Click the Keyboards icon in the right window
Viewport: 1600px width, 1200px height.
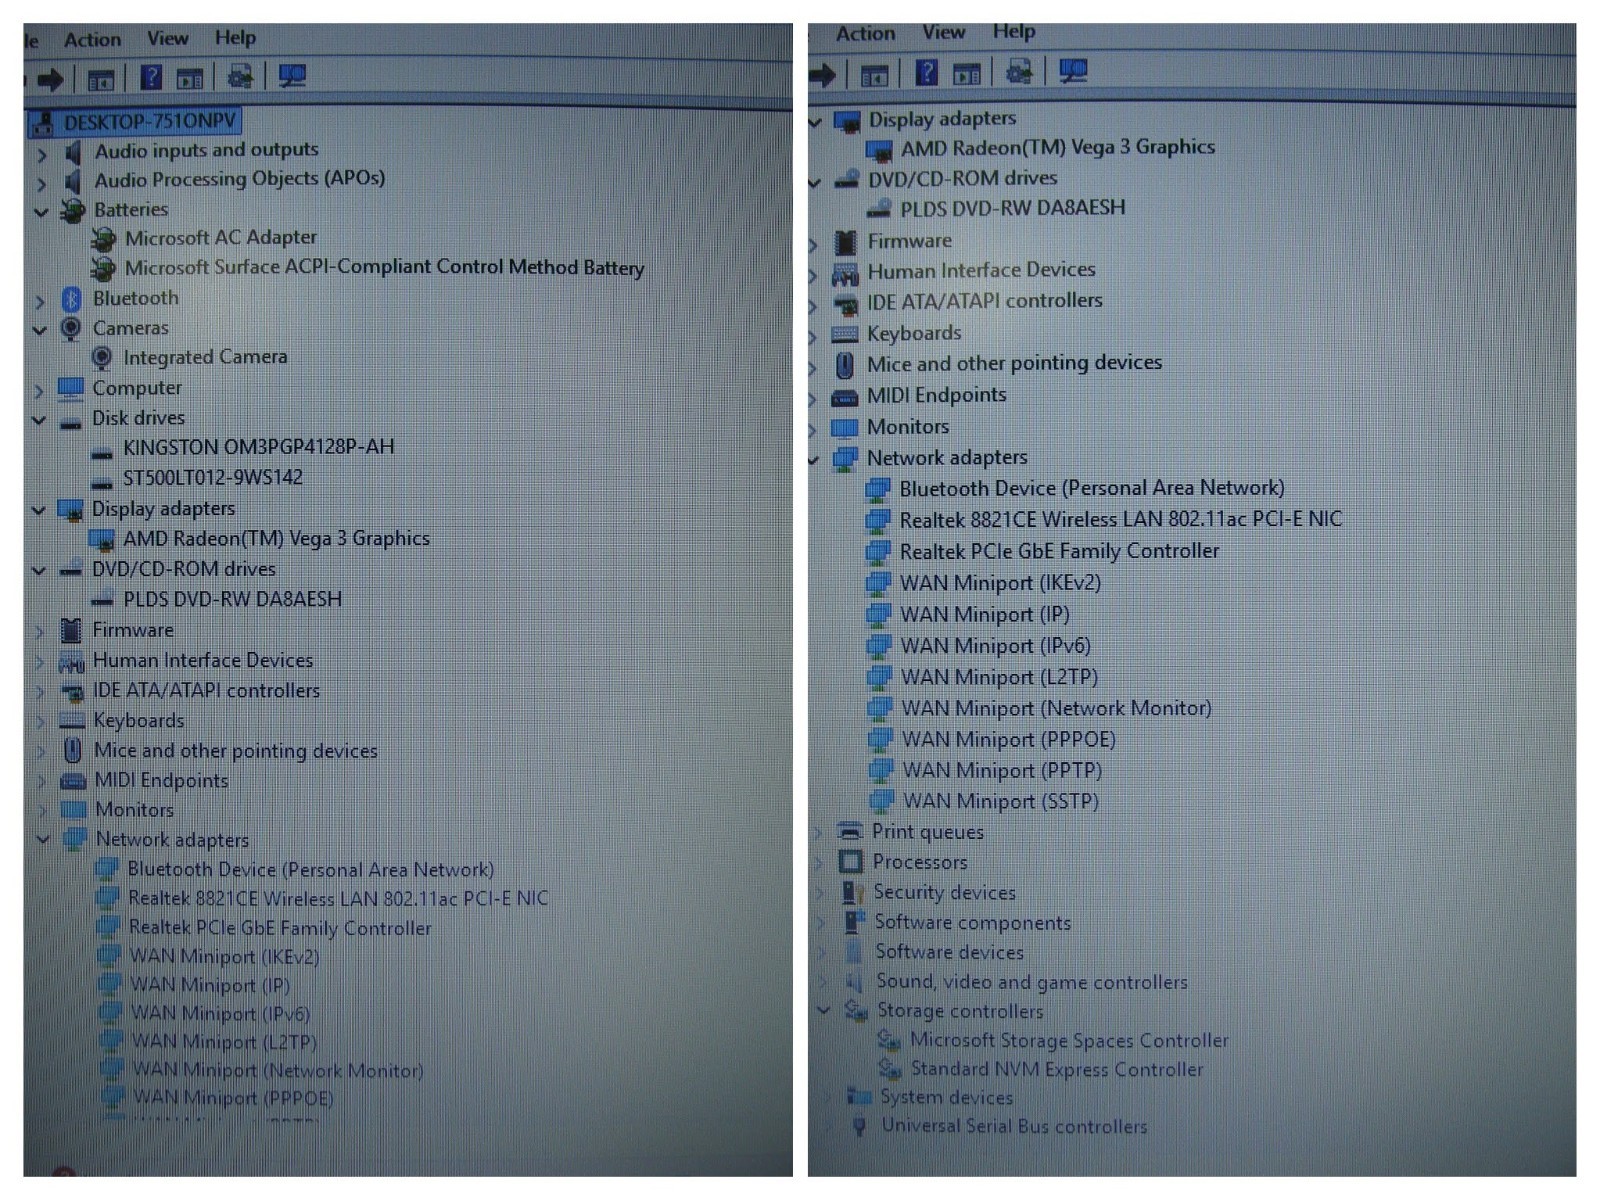[x=845, y=334]
